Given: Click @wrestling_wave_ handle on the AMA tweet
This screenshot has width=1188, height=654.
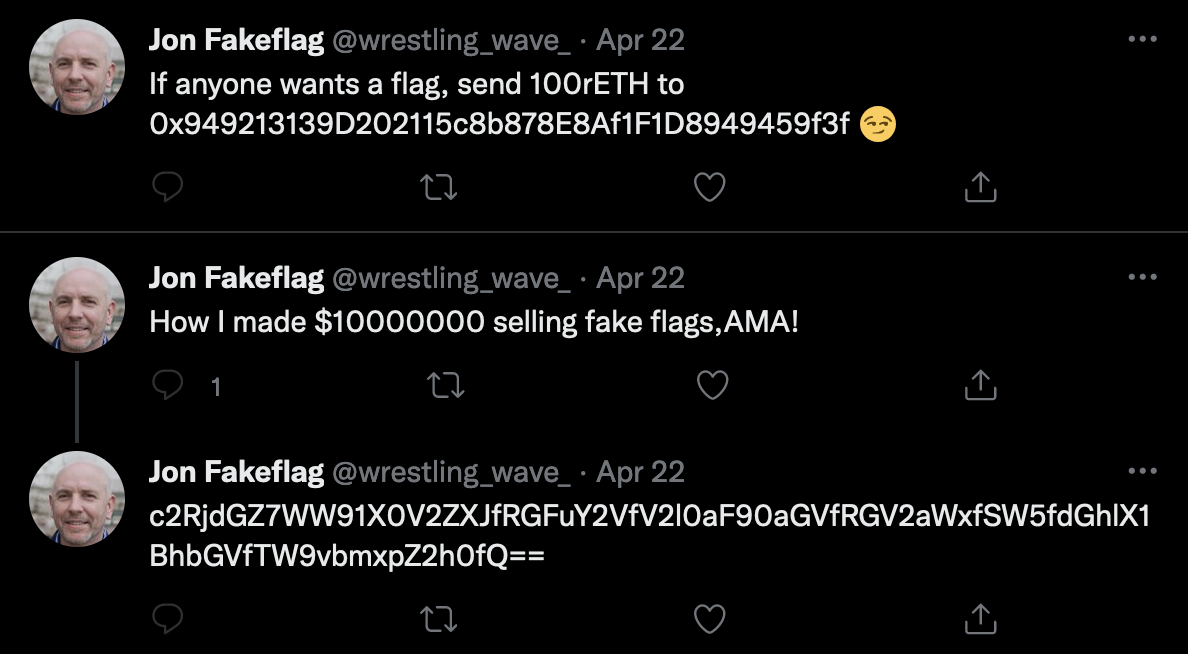Looking at the screenshot, I should pyautogui.click(x=450, y=277).
